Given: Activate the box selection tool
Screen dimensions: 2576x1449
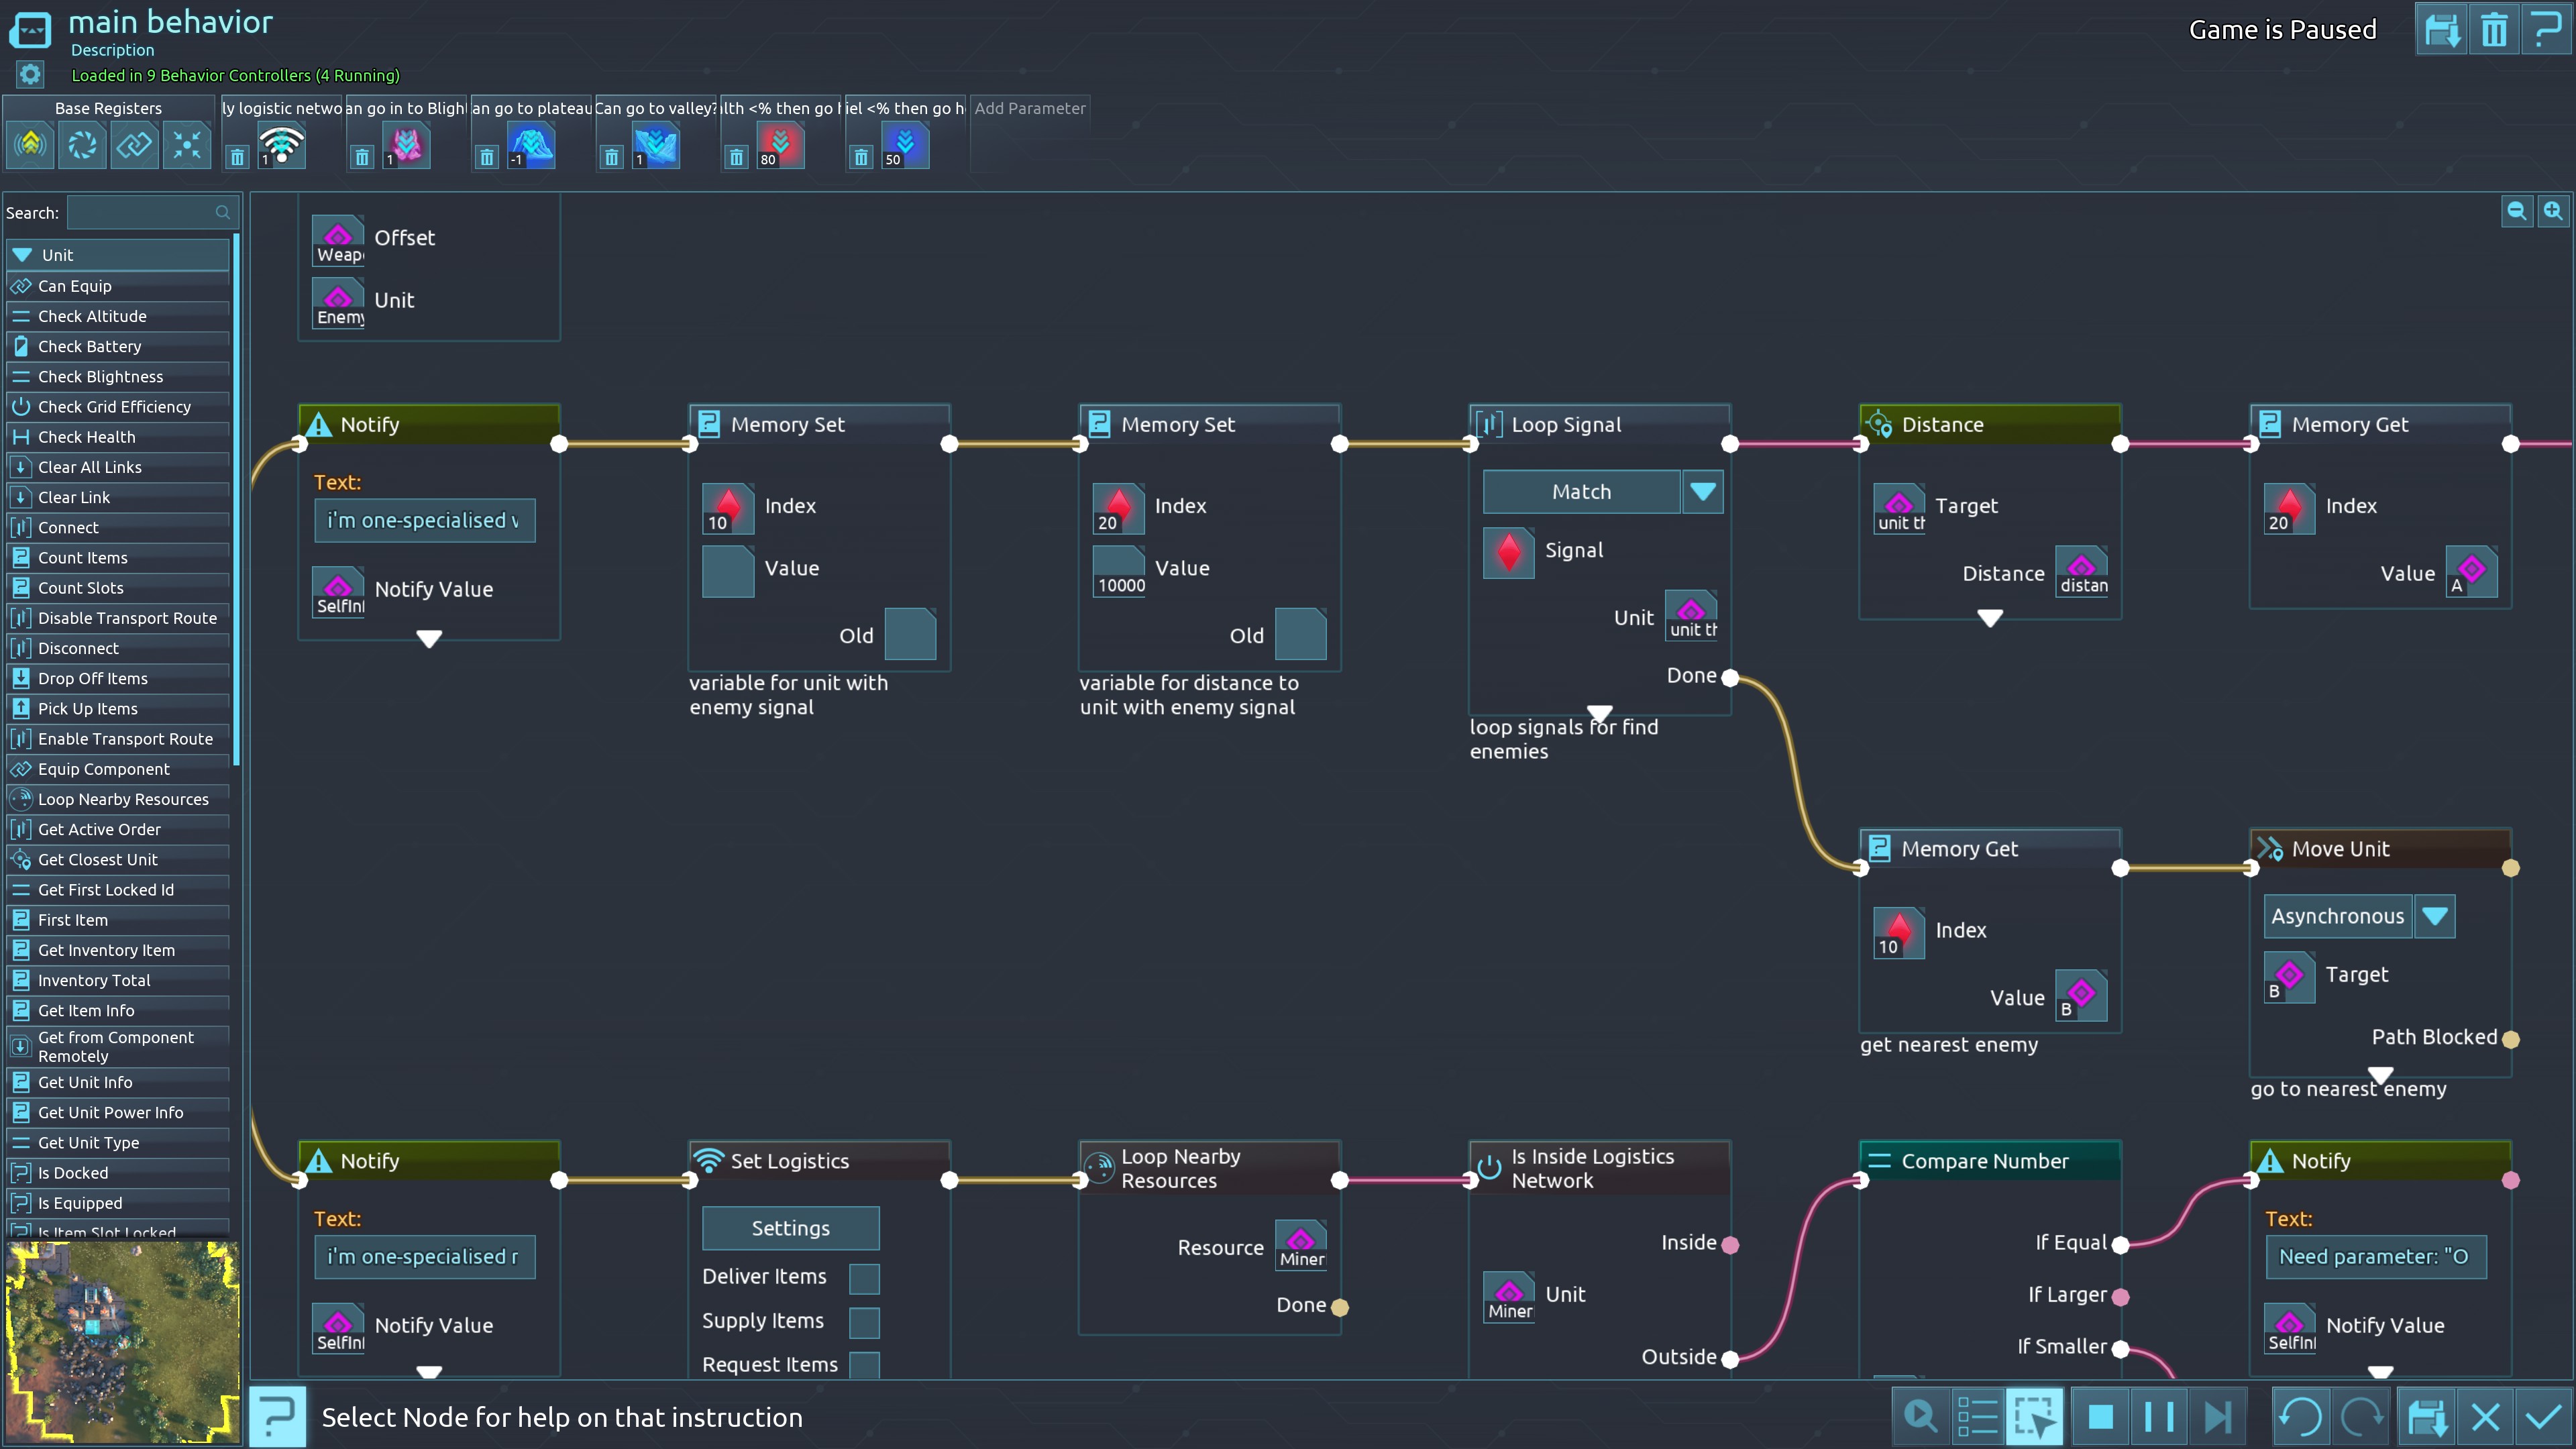Looking at the screenshot, I should click(2034, 1417).
